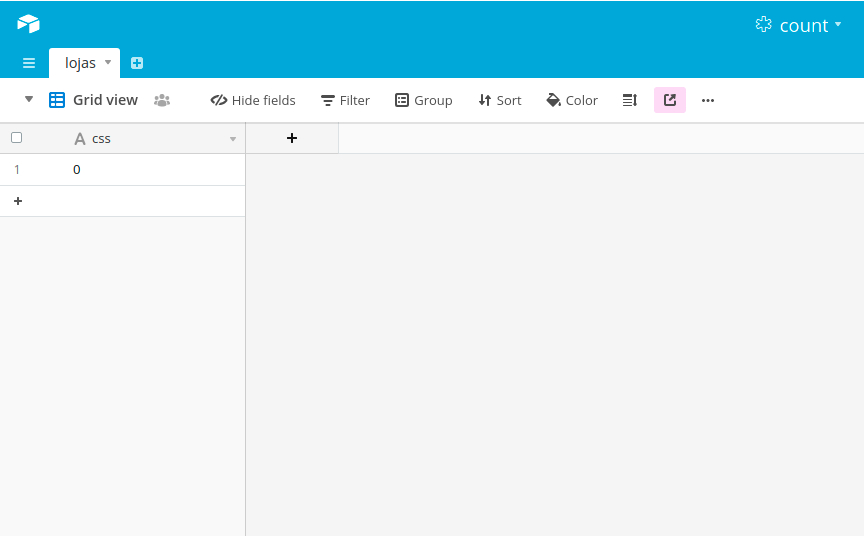Image resolution: width=864 pixels, height=536 pixels.
Task: Open the share view icon
Action: (x=670, y=100)
